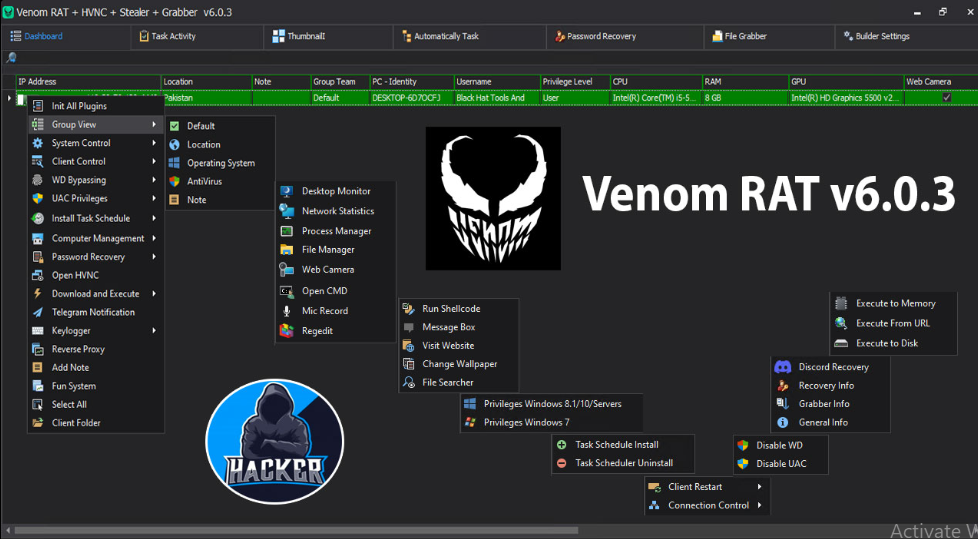Expand the Client Restart submenu
This screenshot has height=539, width=978.
point(759,487)
